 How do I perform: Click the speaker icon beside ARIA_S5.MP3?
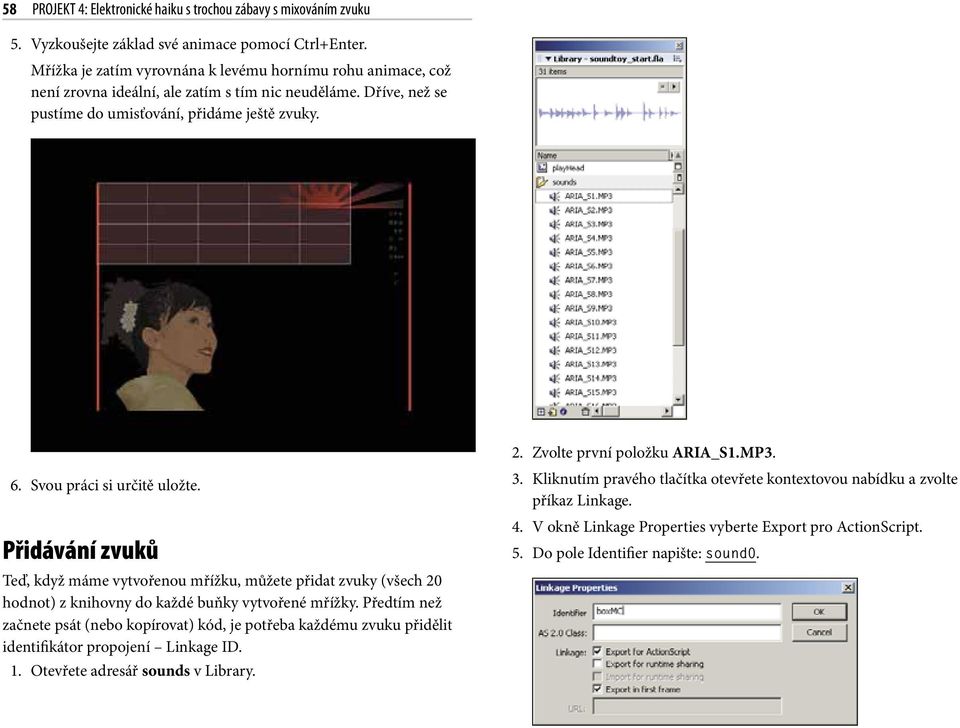[555, 253]
